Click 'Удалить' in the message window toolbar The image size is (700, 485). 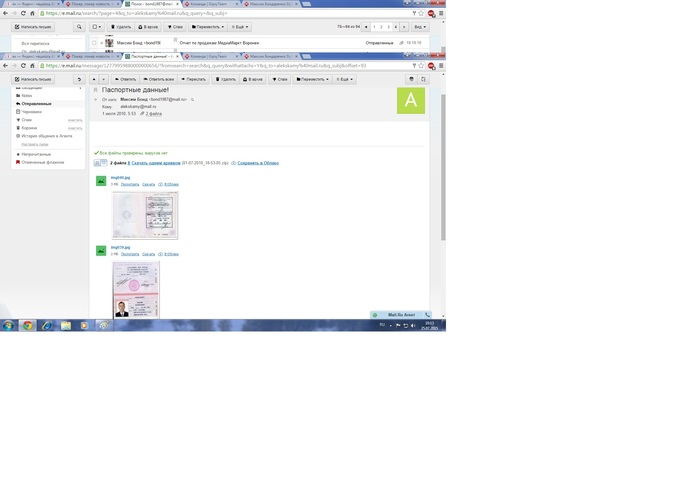coord(226,79)
